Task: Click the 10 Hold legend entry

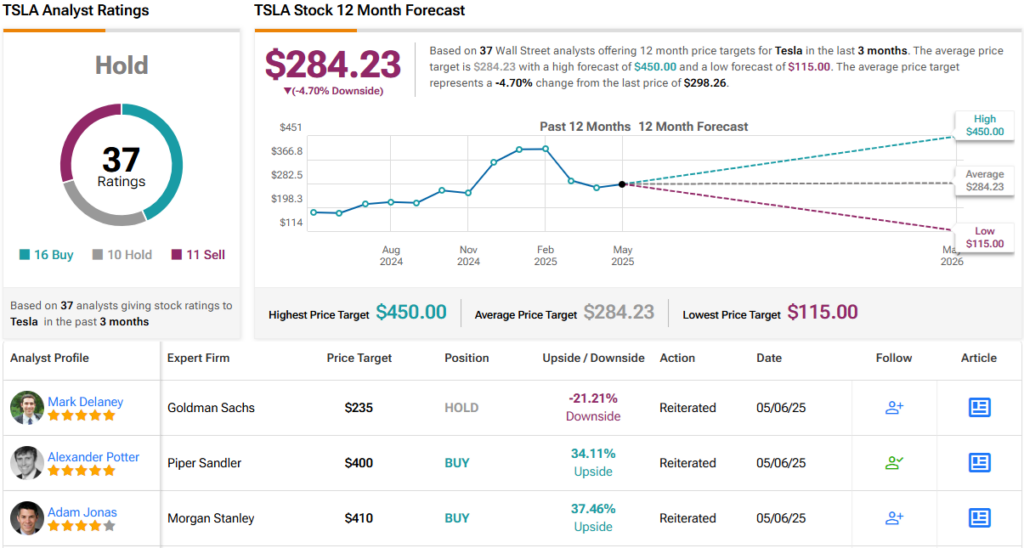Action: pyautogui.click(x=122, y=255)
